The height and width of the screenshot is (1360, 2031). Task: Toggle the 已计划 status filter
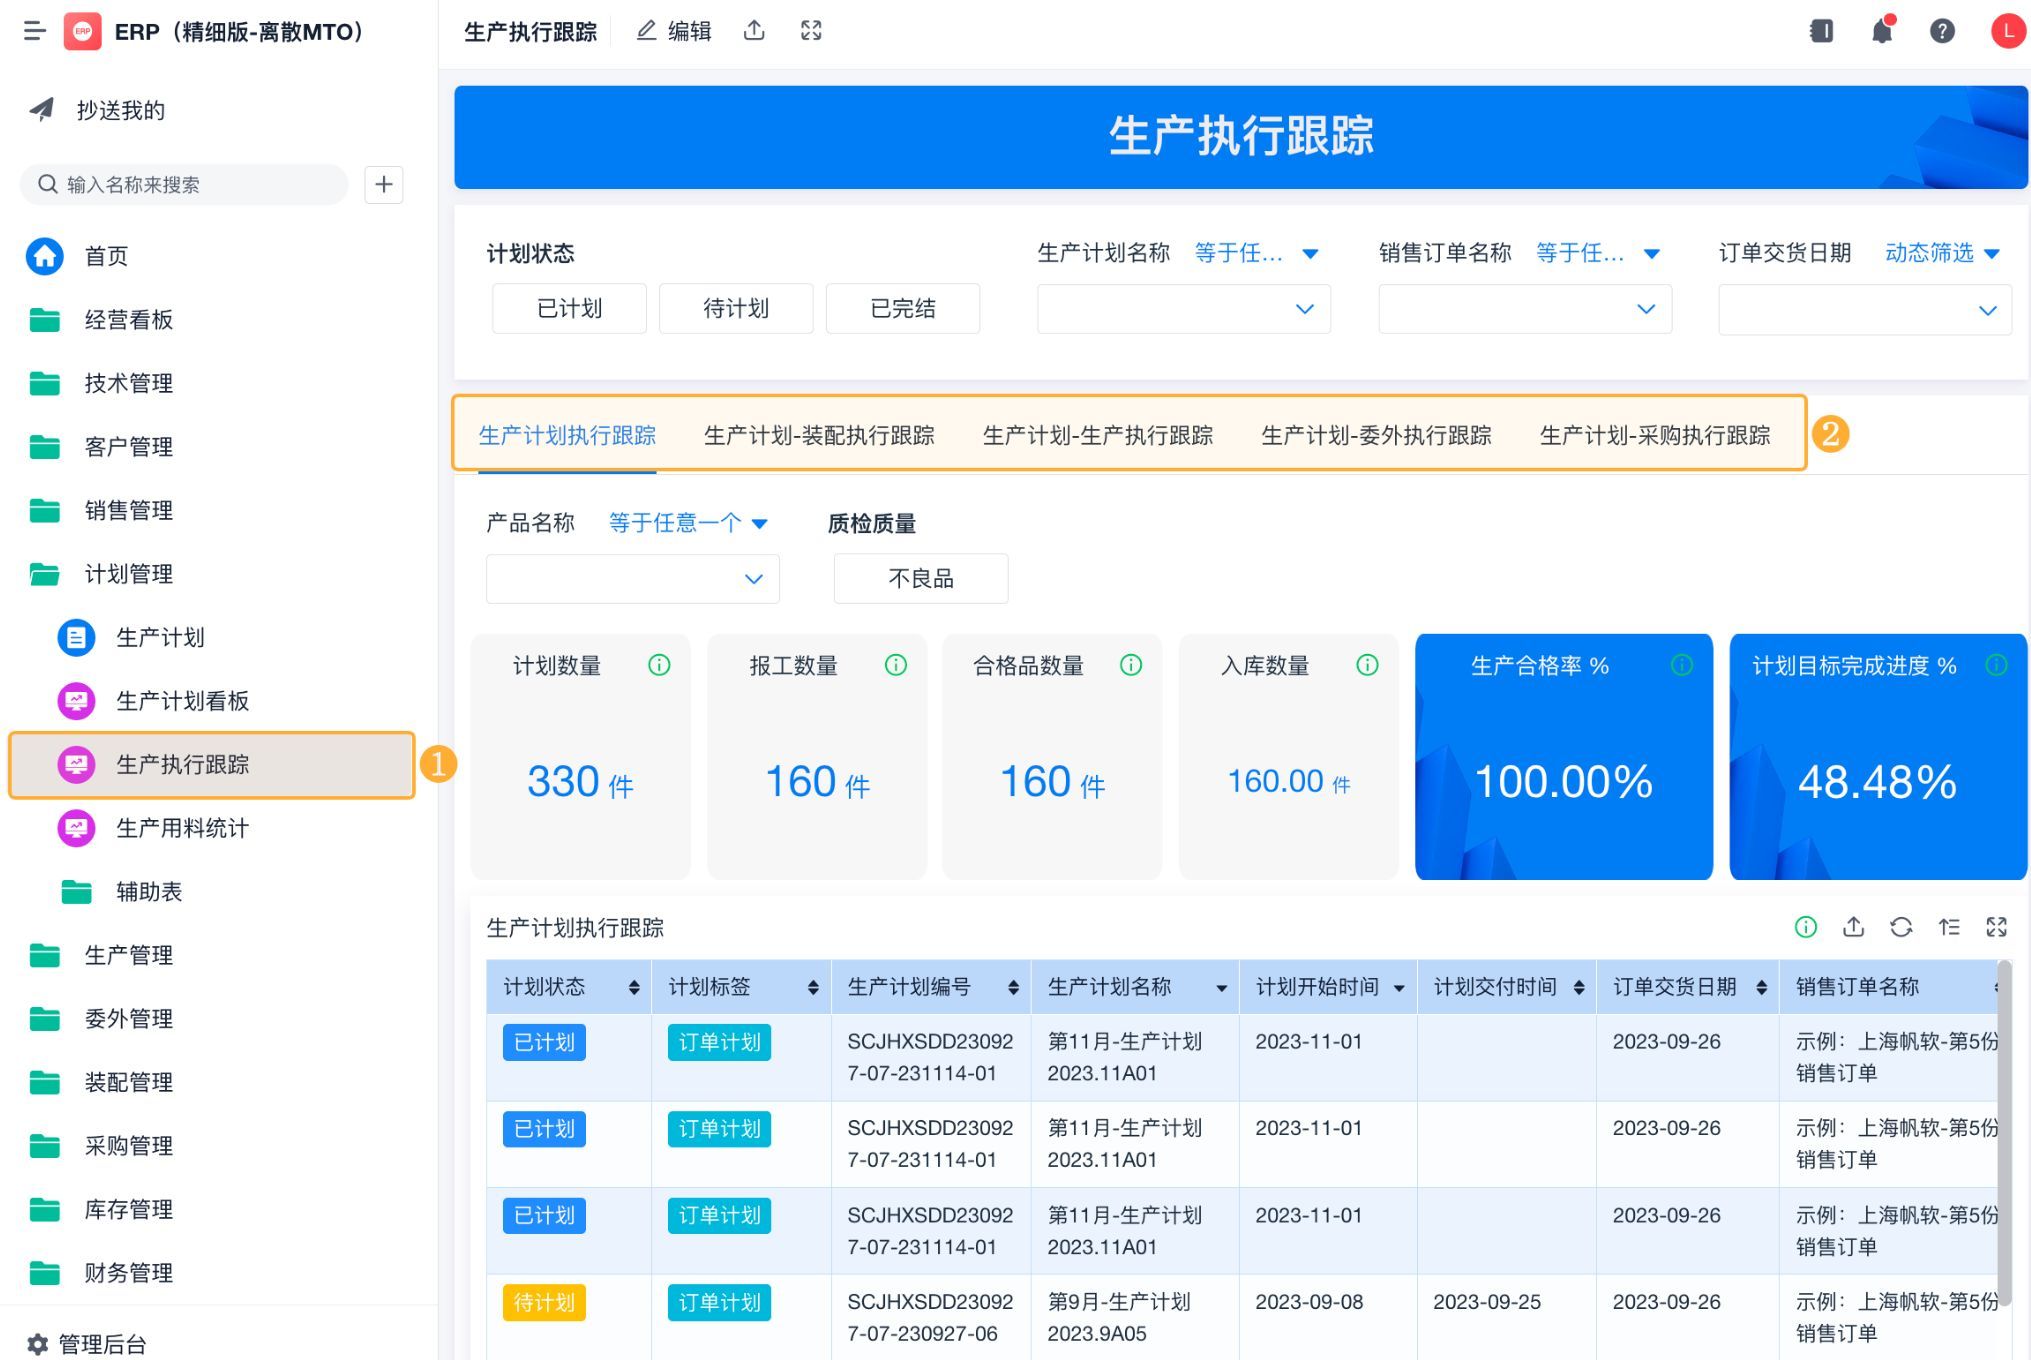[569, 309]
